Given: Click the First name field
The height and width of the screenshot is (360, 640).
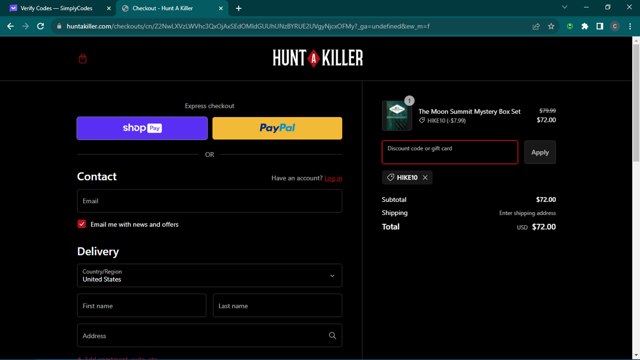Looking at the screenshot, I should (142, 305).
